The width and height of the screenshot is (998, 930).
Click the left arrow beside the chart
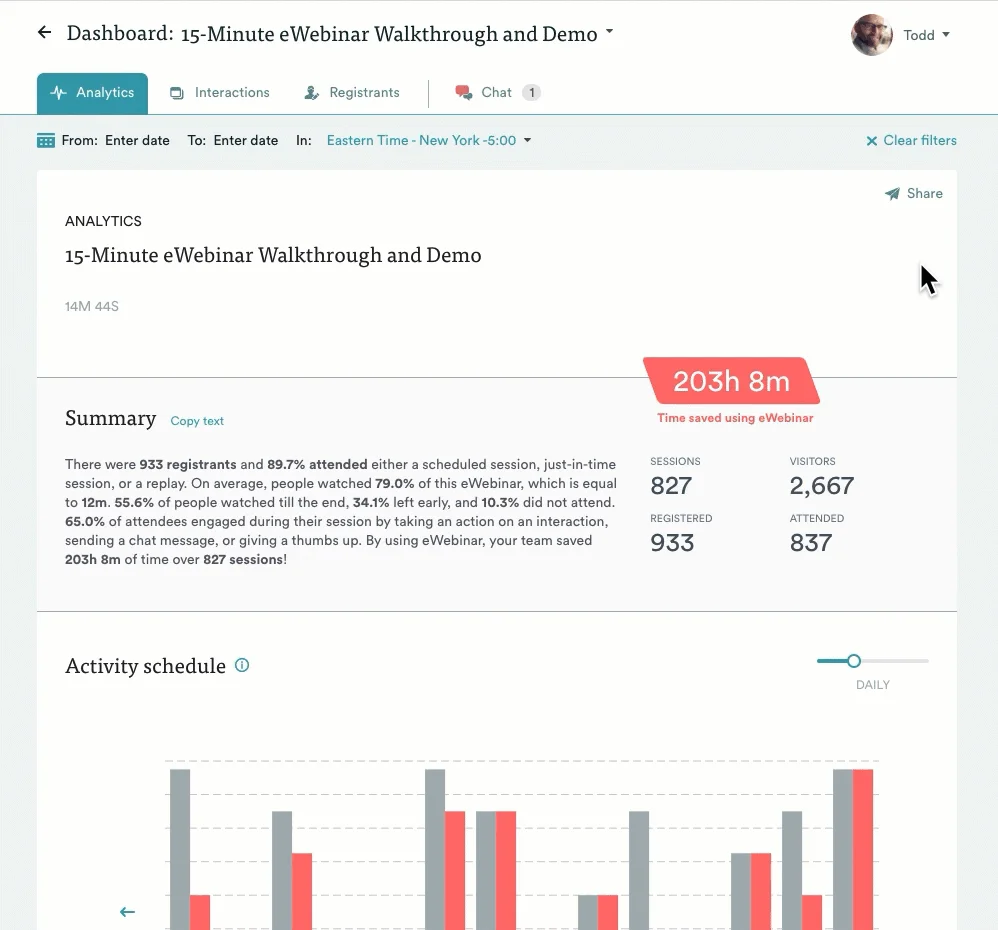tap(127, 911)
